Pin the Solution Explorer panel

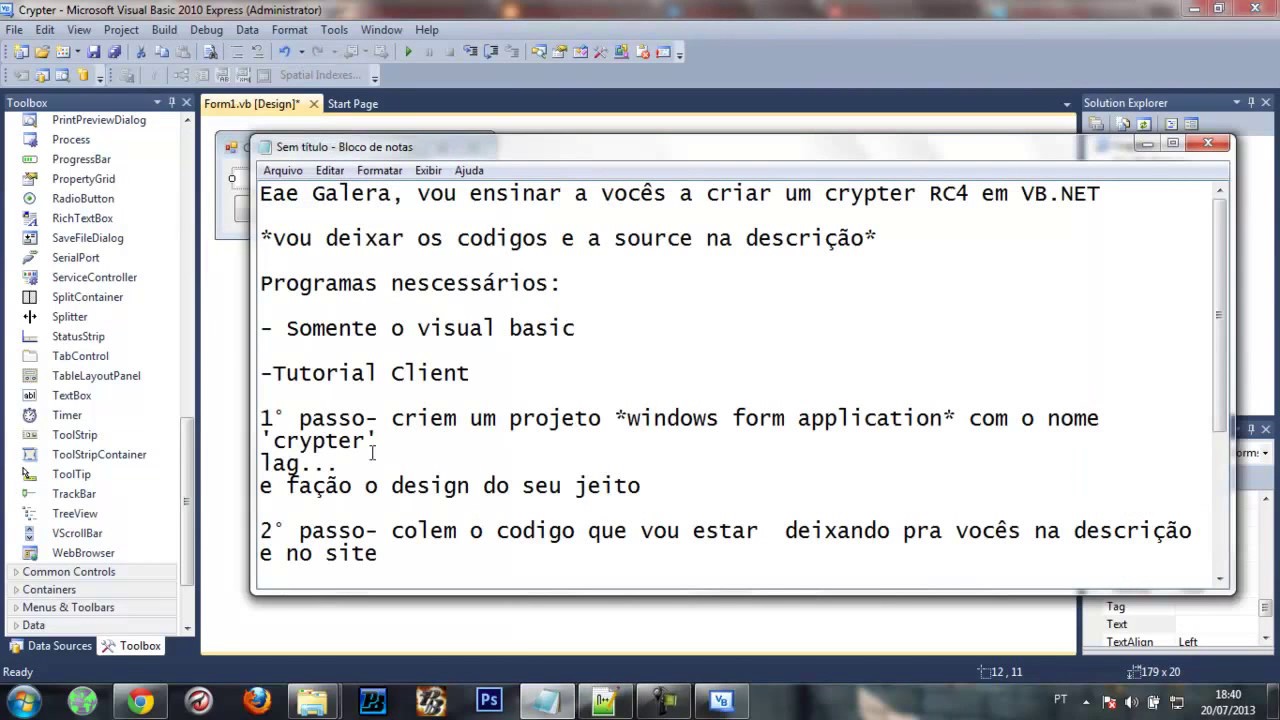click(1251, 102)
